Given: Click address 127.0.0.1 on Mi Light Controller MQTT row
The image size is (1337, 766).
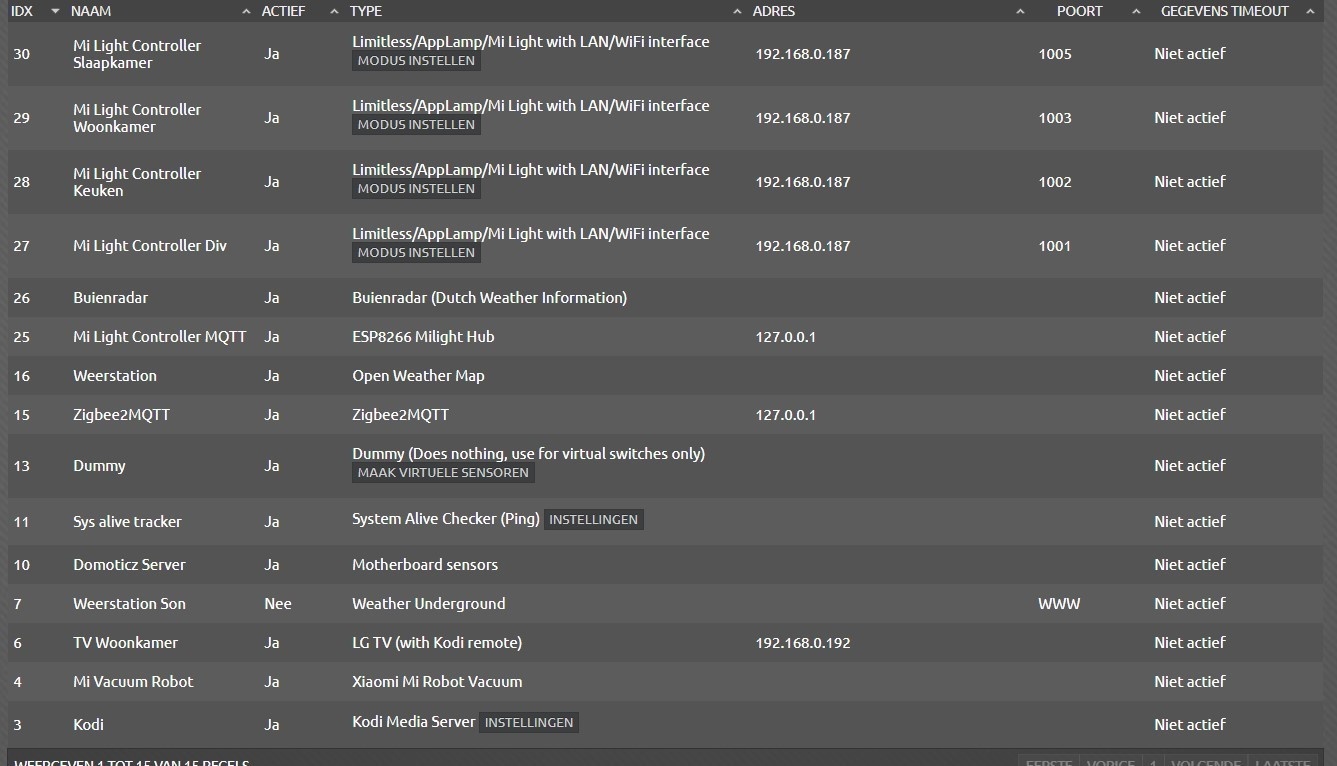Looking at the screenshot, I should [785, 337].
